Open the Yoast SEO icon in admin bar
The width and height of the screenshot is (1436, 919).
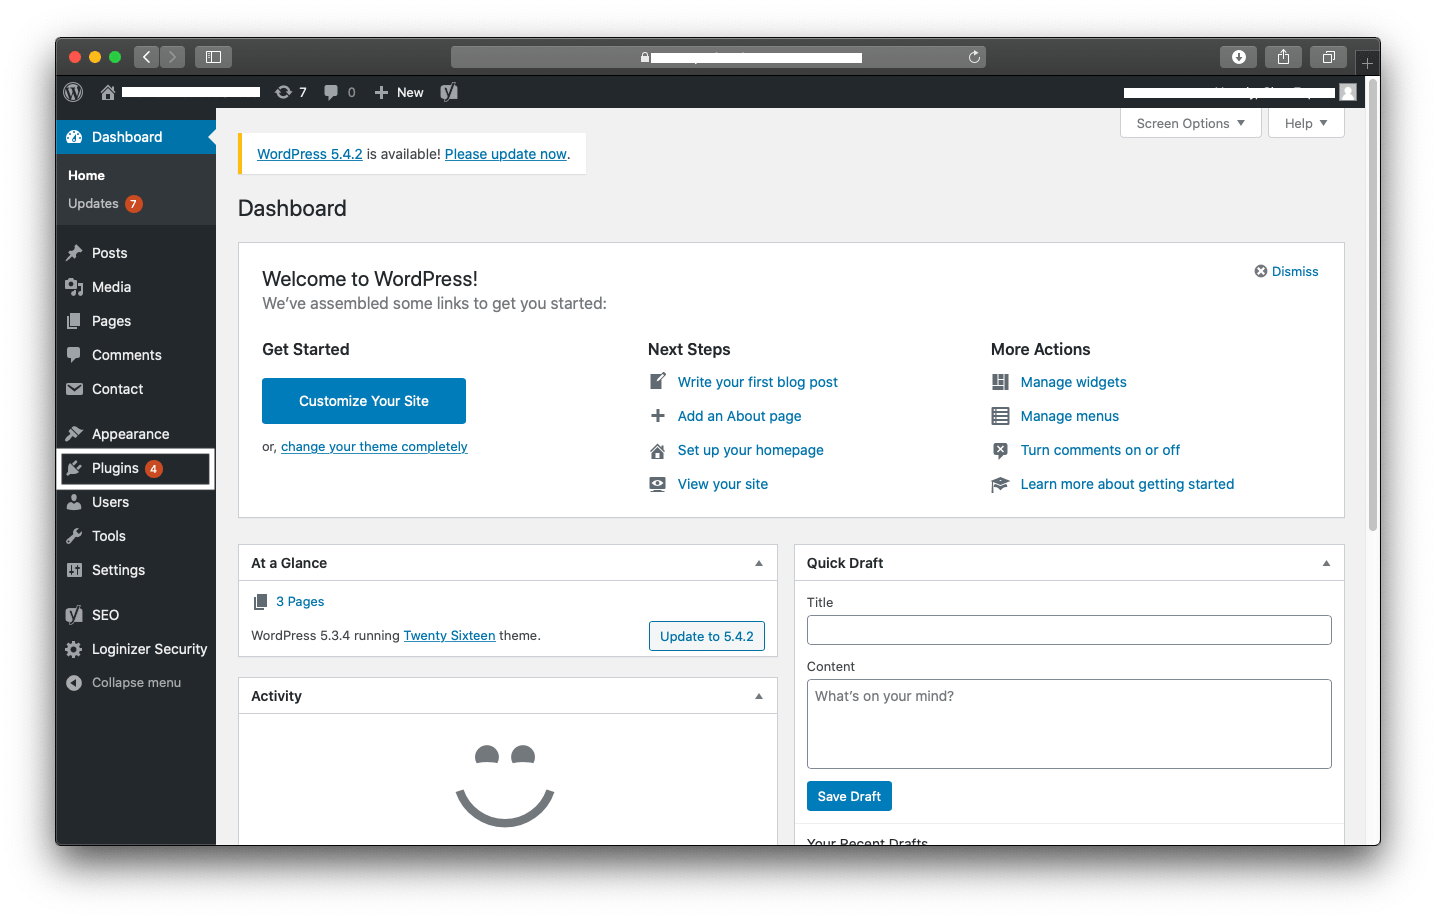tap(449, 92)
